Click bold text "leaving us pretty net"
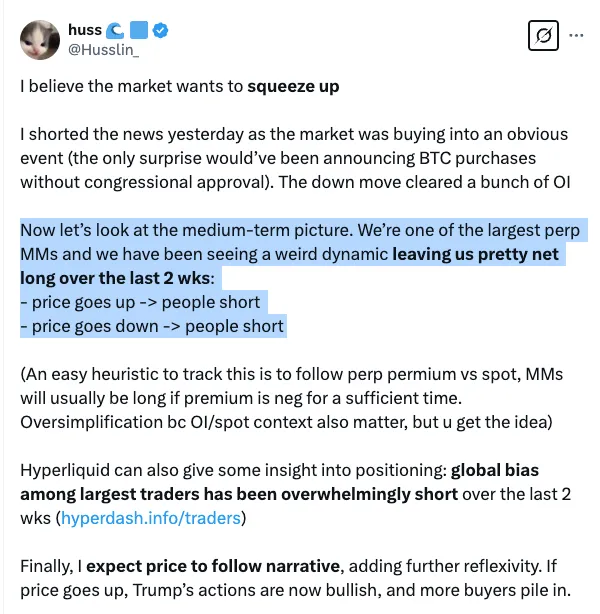This screenshot has width=600, height=614. [x=474, y=254]
